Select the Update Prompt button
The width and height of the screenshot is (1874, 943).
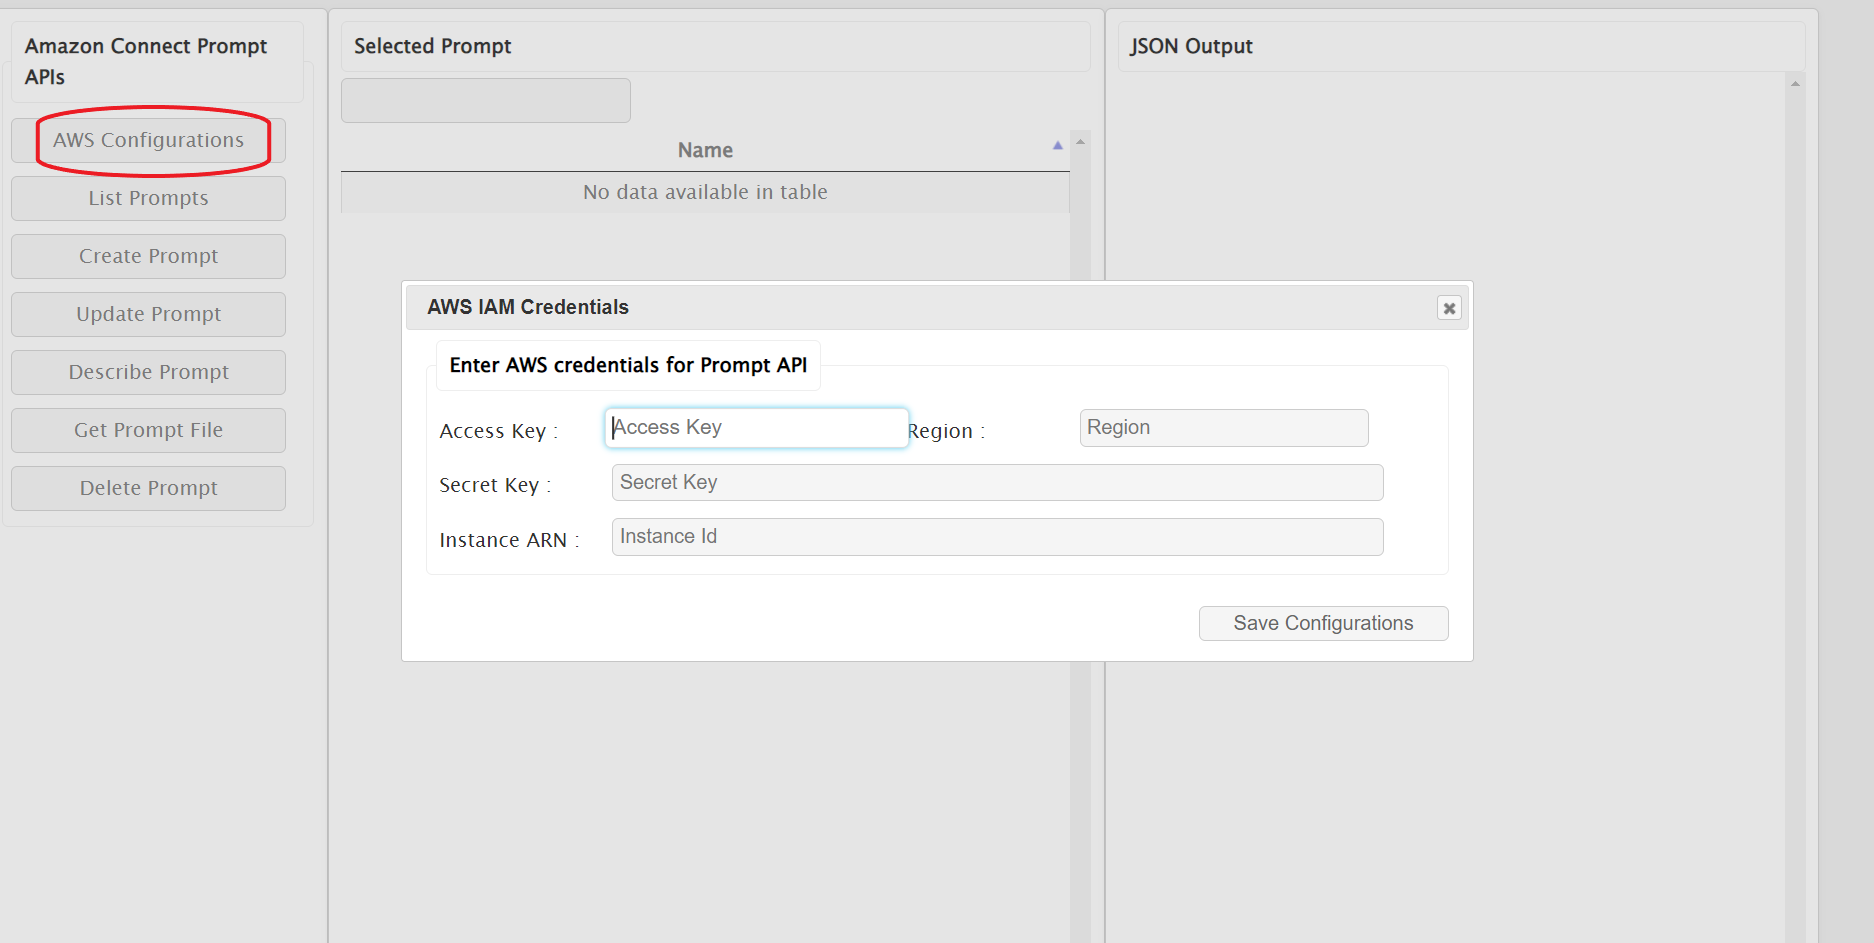[148, 314]
